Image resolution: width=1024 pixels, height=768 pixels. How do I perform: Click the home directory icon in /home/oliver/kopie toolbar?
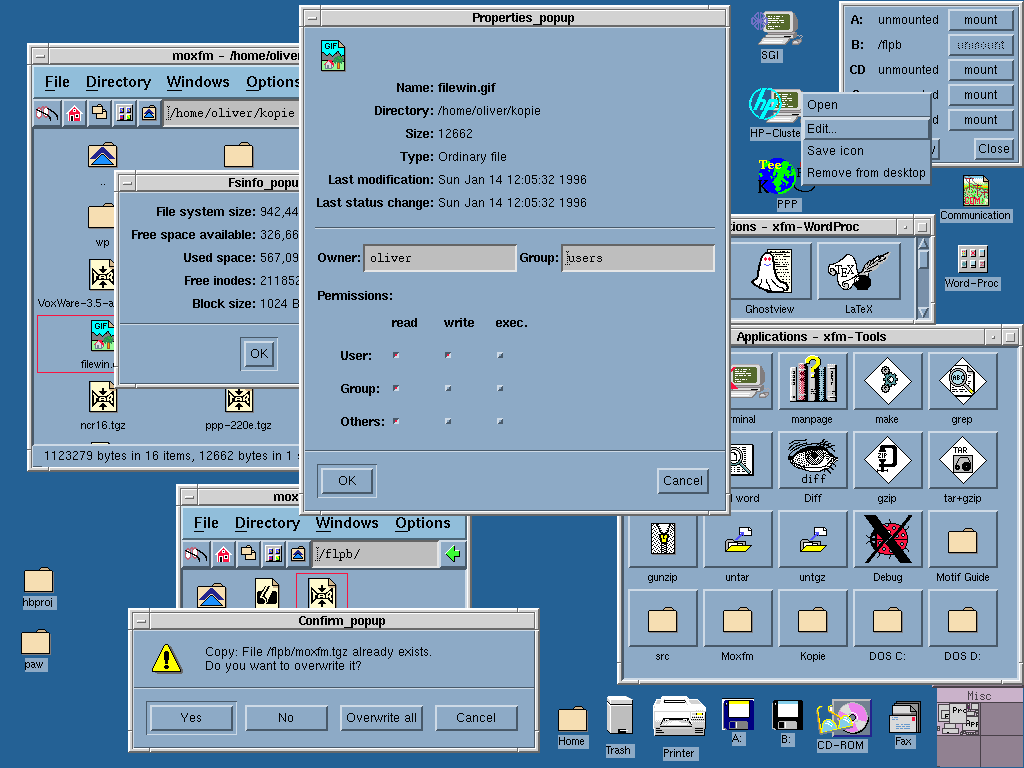74,113
